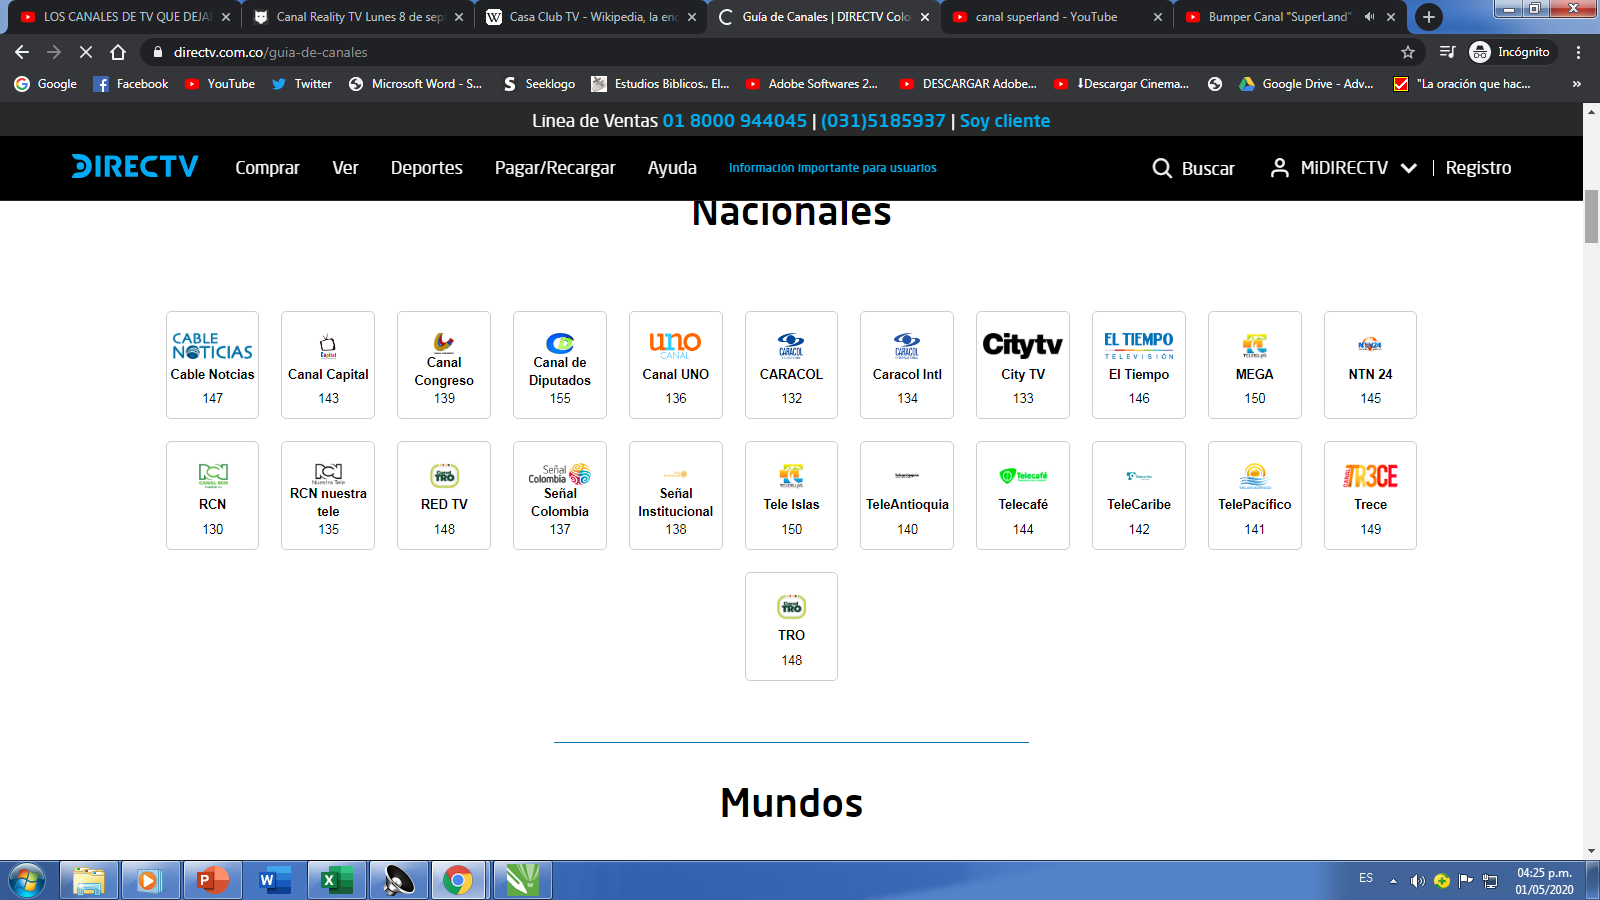The width and height of the screenshot is (1600, 900).
Task: Select the Canal Congreso channel logo
Action: click(444, 342)
